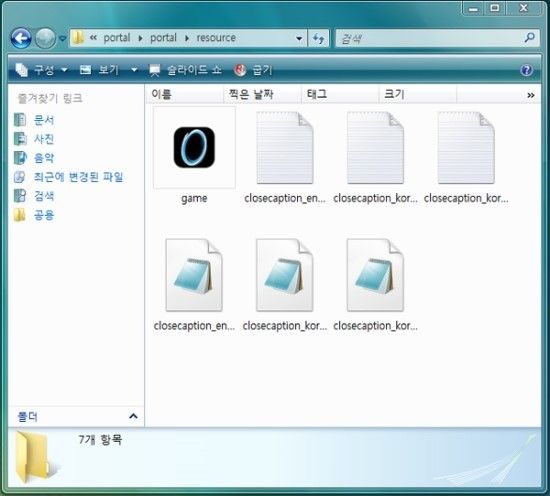The width and height of the screenshot is (550, 496).
Task: Sort by 찍은 날짜 column header
Action: (262, 94)
